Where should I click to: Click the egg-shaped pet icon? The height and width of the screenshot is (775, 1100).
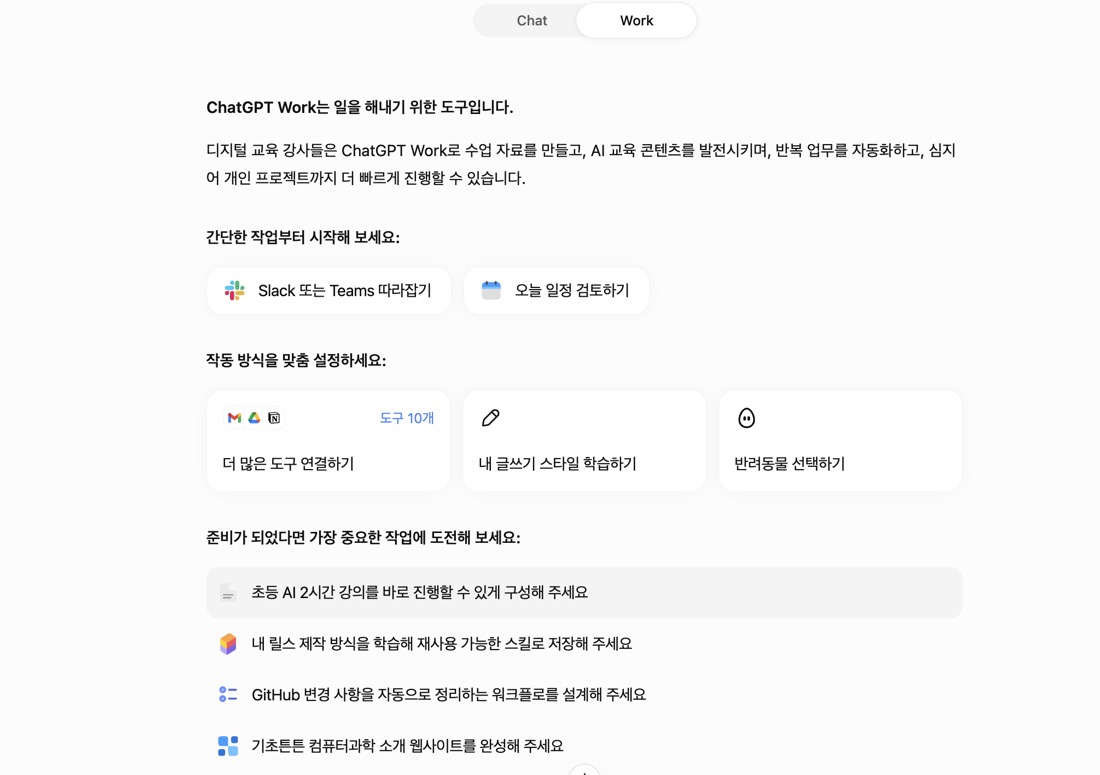click(746, 418)
